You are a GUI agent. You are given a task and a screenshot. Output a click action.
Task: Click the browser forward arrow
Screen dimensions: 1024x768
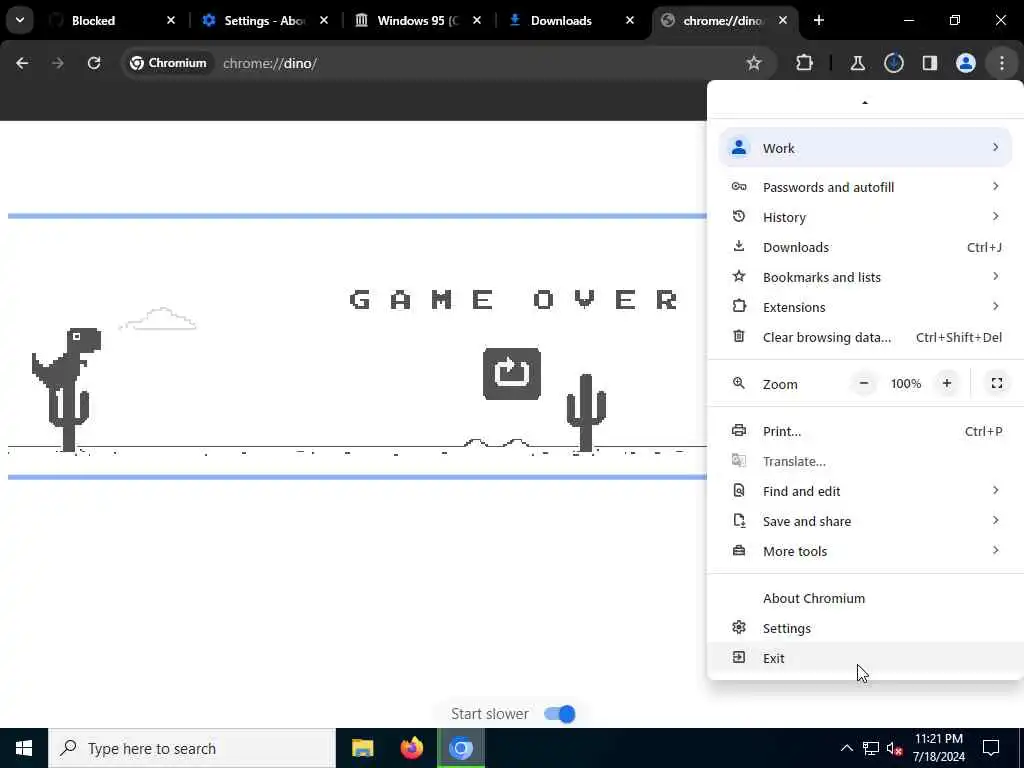pyautogui.click(x=57, y=63)
